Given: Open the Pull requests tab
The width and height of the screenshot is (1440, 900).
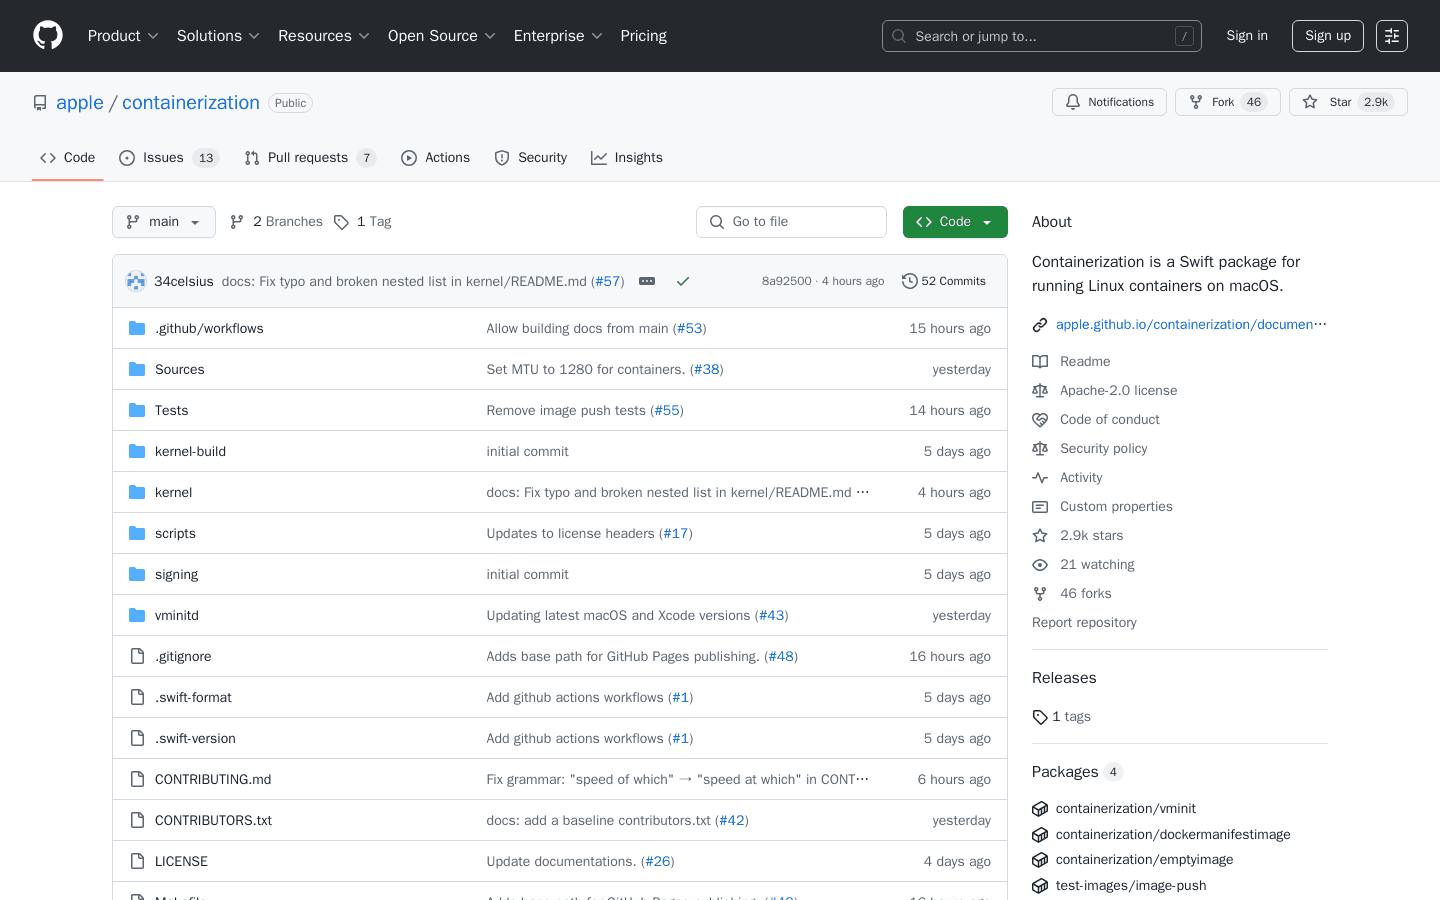Looking at the screenshot, I should tap(308, 157).
